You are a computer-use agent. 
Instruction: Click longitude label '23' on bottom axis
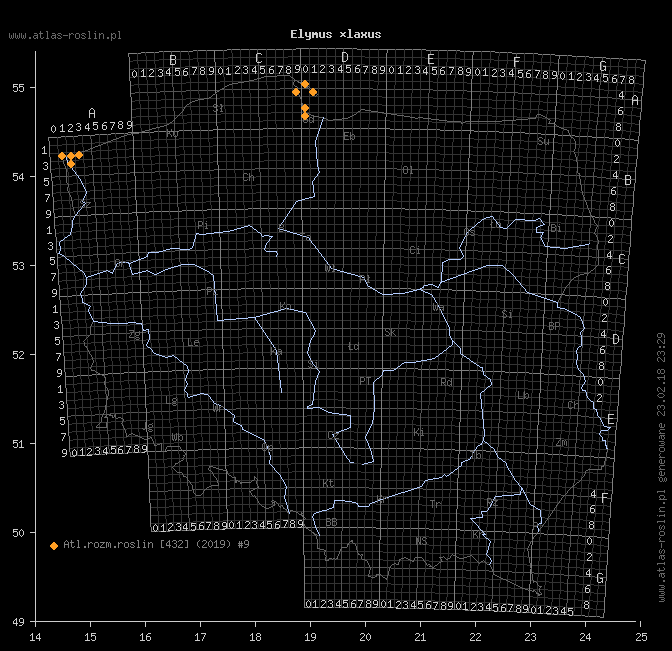tap(531, 637)
